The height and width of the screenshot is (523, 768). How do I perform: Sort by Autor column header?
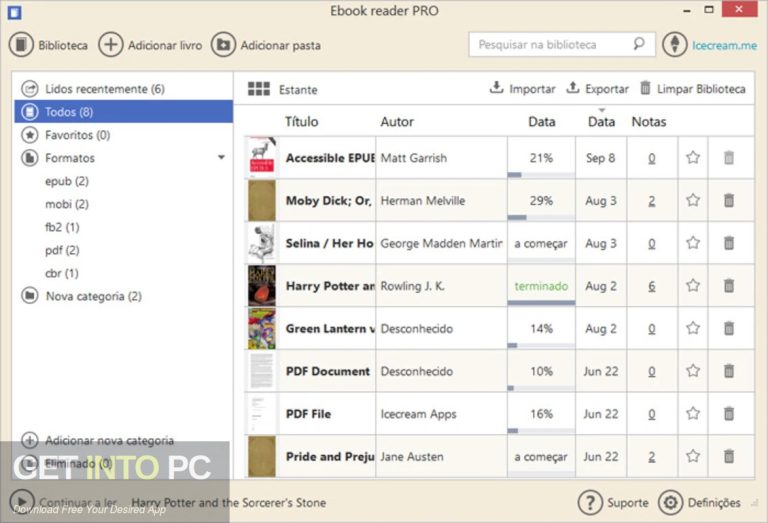397,121
